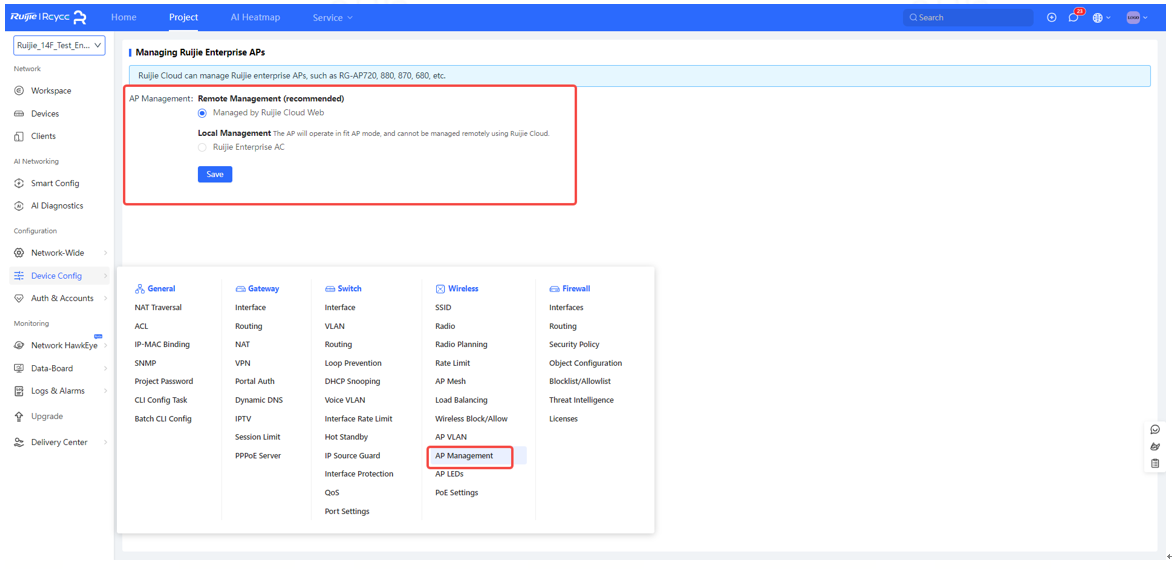1172x569 pixels.
Task: Open DHCP Snooping under Switch
Action: click(x=352, y=381)
